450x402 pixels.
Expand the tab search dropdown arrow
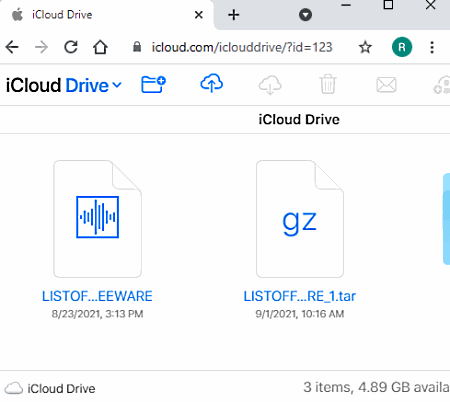[x=305, y=15]
